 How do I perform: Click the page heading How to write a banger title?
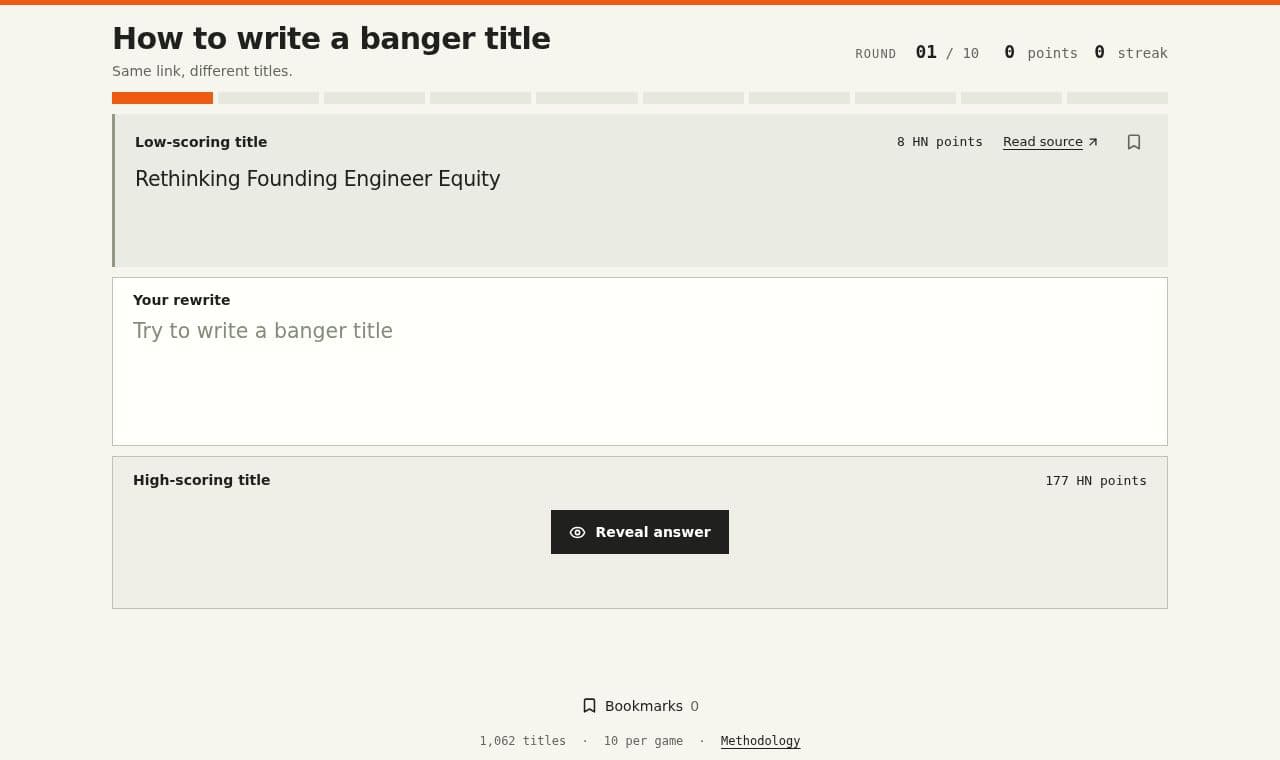pos(331,38)
